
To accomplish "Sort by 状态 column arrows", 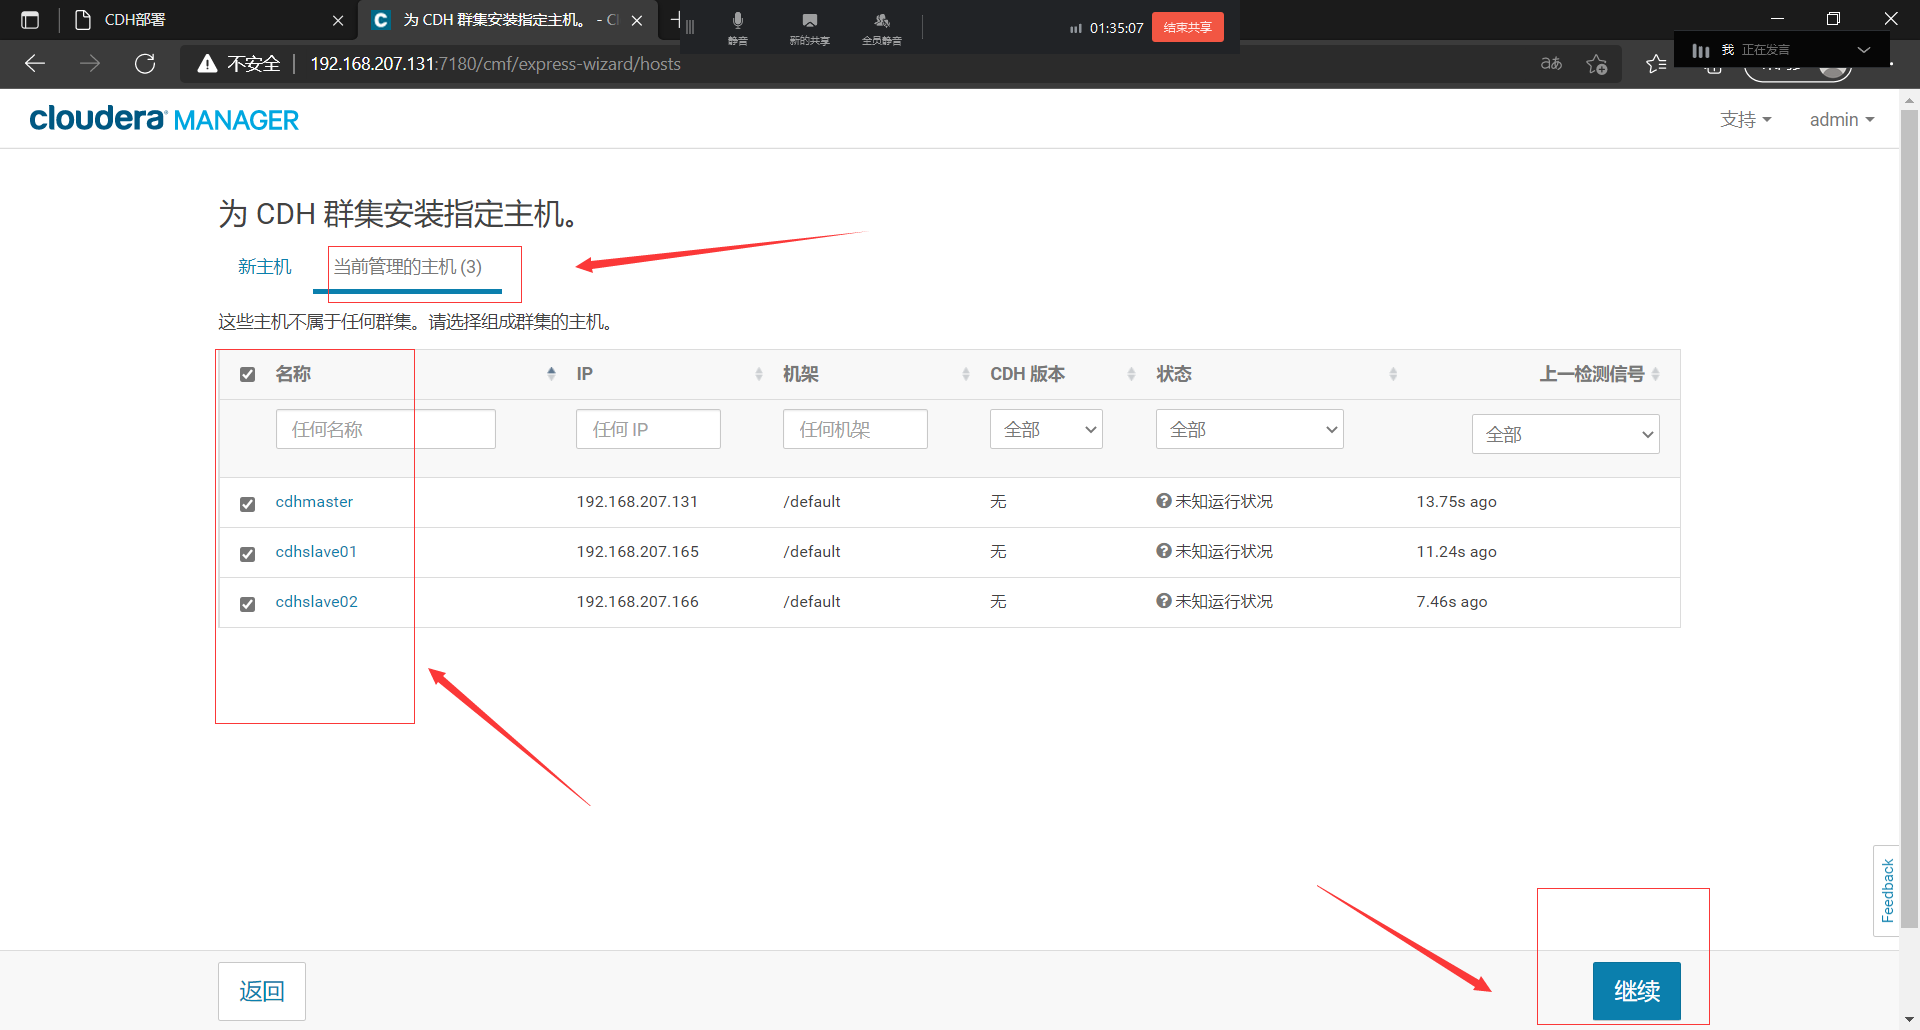I will (x=1393, y=374).
